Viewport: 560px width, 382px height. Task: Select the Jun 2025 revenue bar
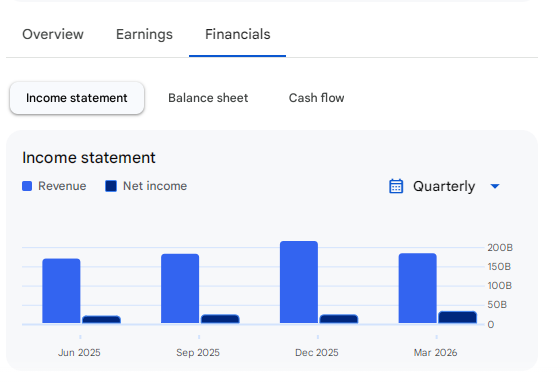tap(61, 291)
